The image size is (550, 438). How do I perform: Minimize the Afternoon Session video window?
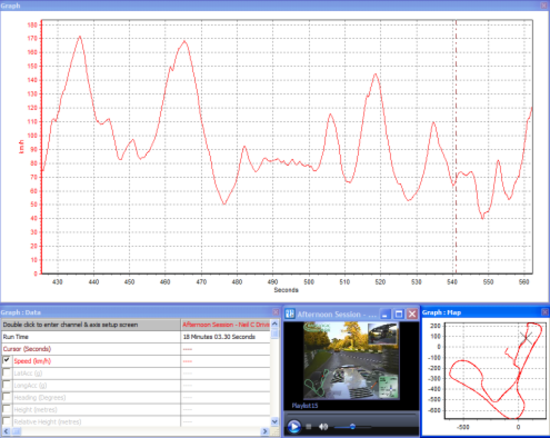pyautogui.click(x=385, y=314)
